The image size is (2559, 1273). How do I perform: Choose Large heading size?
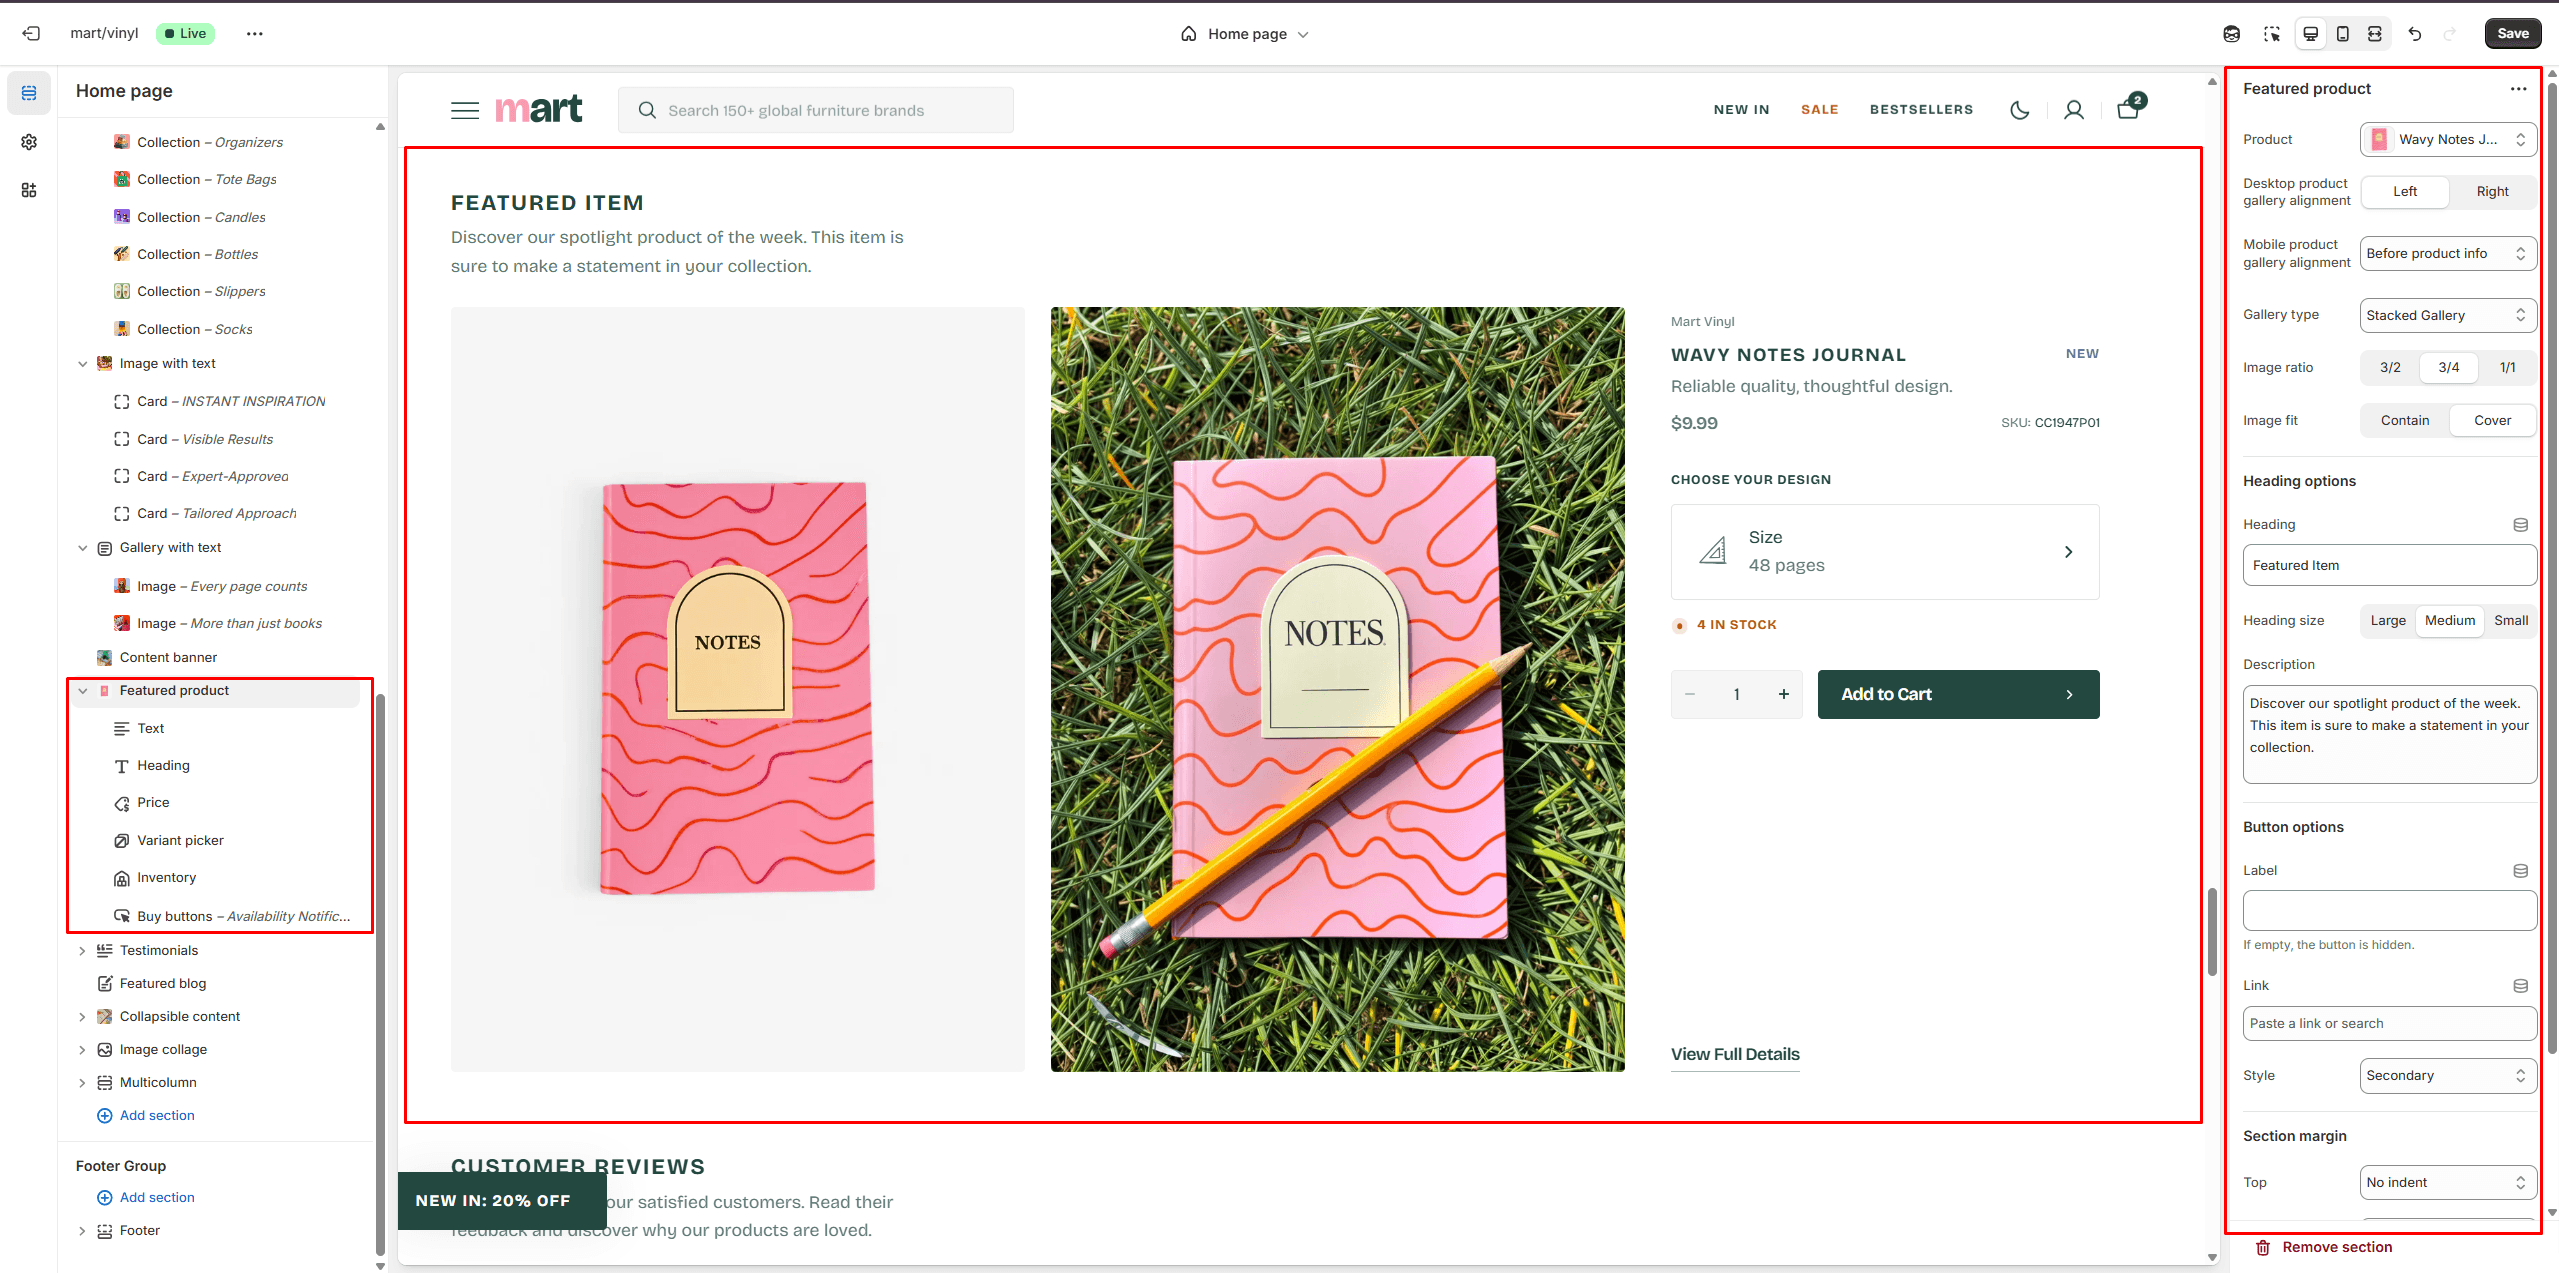pos(2387,621)
